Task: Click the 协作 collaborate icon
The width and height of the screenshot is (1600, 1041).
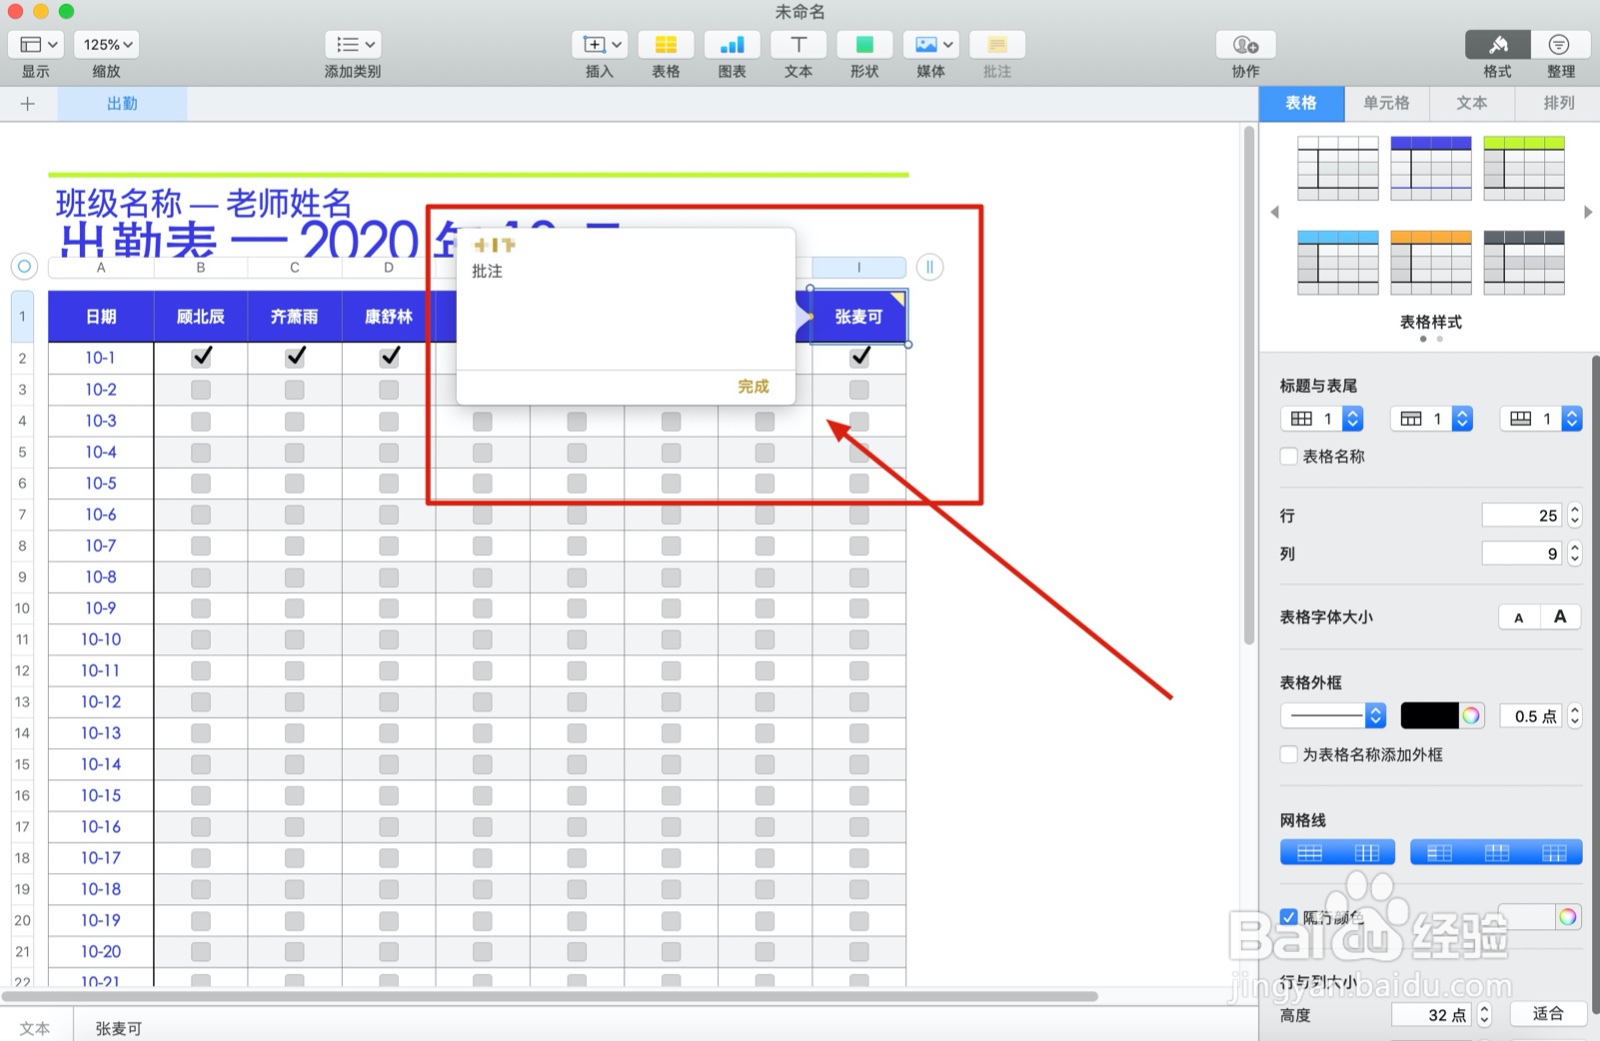Action: tap(1246, 44)
